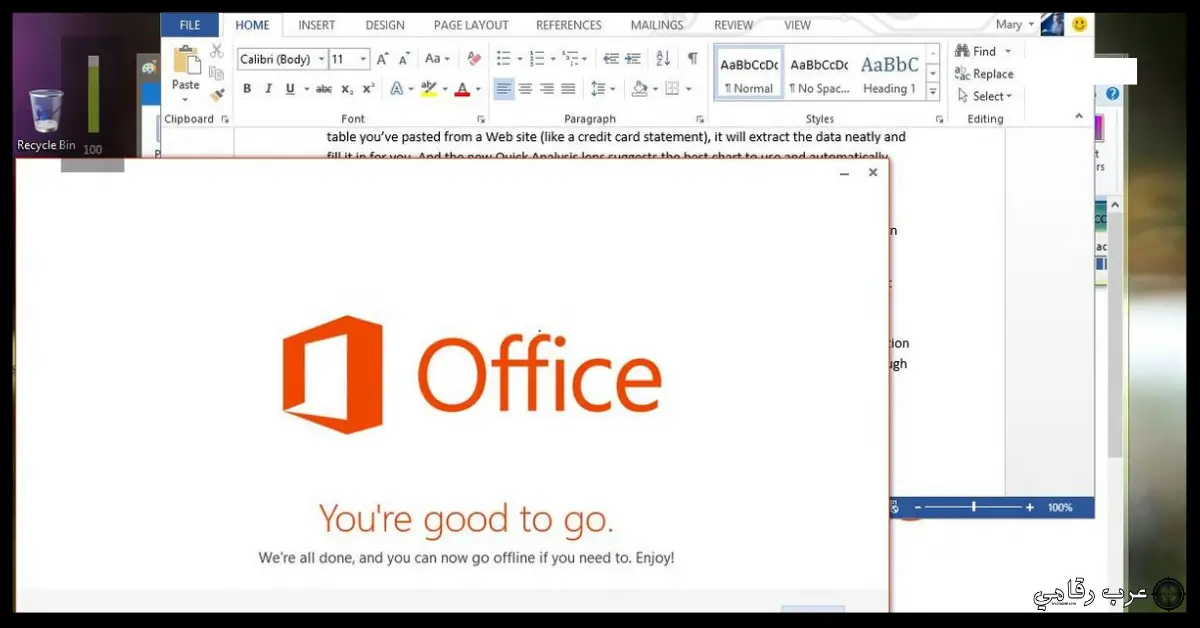Switch to the REVIEW tab
Viewport: 1200px width, 628px height.
click(x=734, y=25)
